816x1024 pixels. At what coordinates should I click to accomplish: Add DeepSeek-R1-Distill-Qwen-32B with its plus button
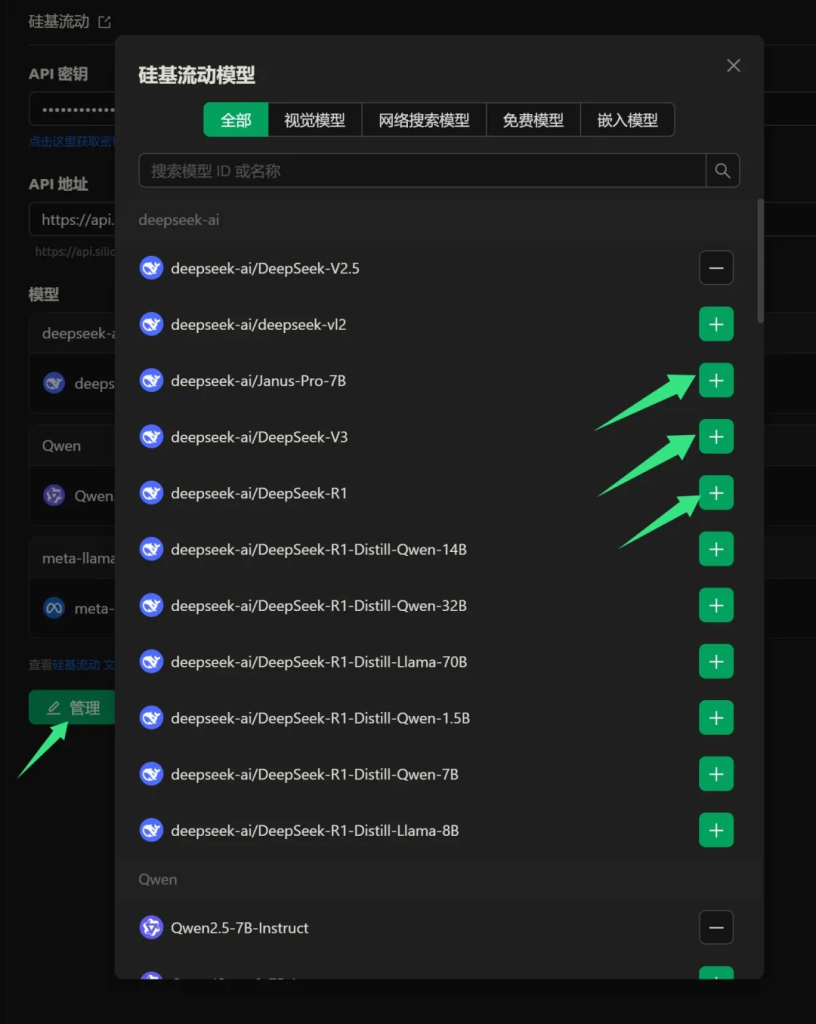(x=716, y=605)
